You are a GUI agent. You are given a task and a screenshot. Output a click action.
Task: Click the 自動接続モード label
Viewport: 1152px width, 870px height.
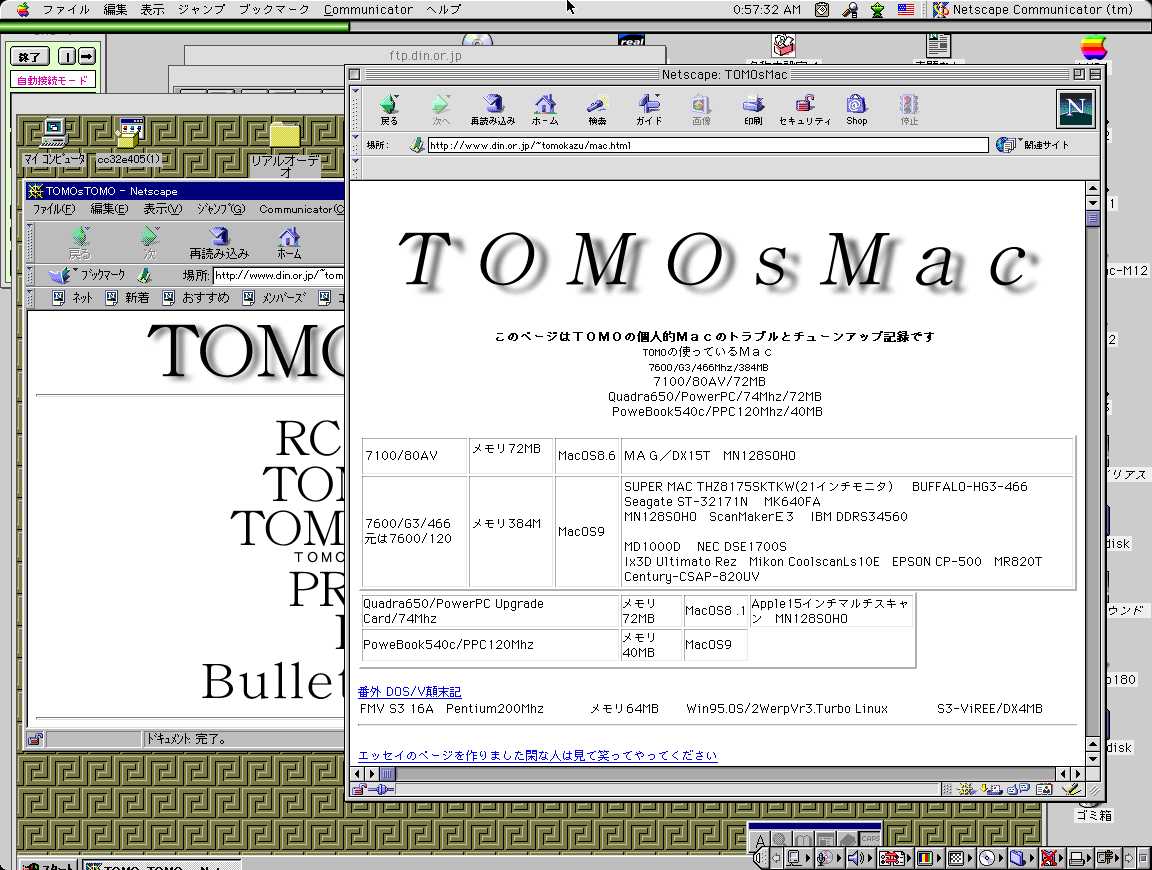coord(52,80)
